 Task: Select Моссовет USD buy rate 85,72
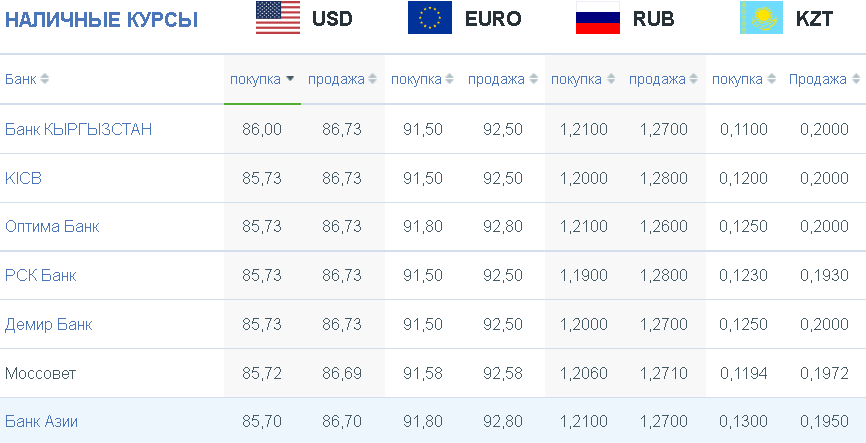pyautogui.click(x=262, y=373)
